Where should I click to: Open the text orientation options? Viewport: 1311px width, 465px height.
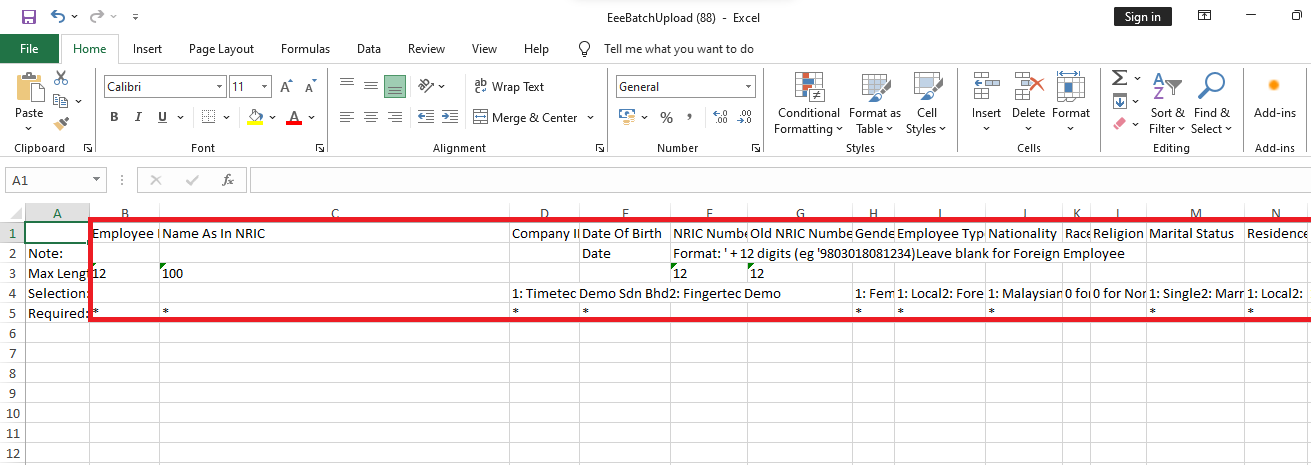point(432,86)
